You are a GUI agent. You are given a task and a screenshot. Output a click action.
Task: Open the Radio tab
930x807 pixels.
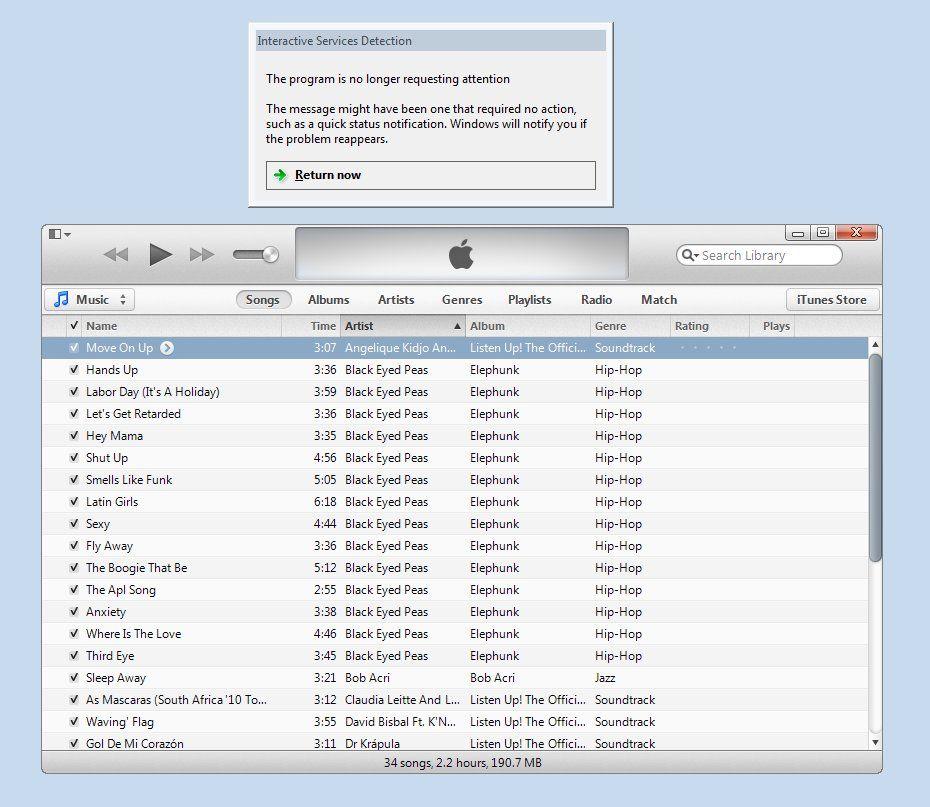pyautogui.click(x=596, y=299)
